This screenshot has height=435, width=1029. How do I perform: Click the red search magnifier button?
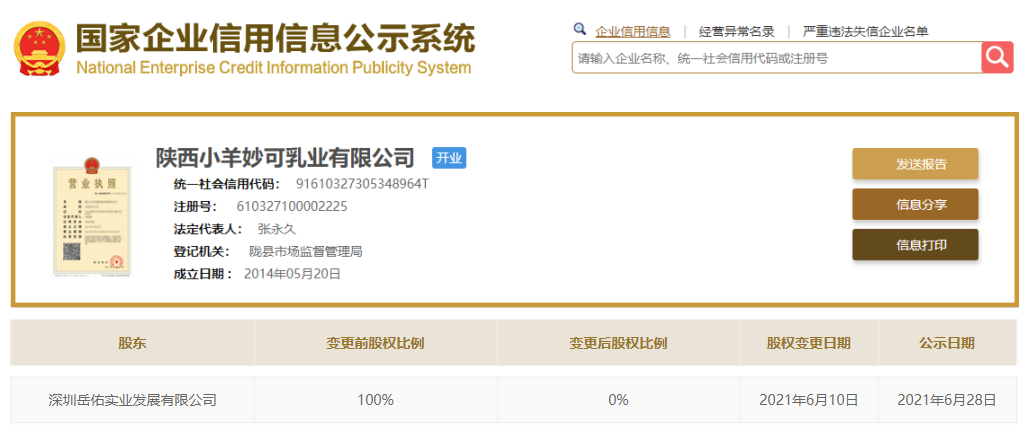[x=997, y=57]
